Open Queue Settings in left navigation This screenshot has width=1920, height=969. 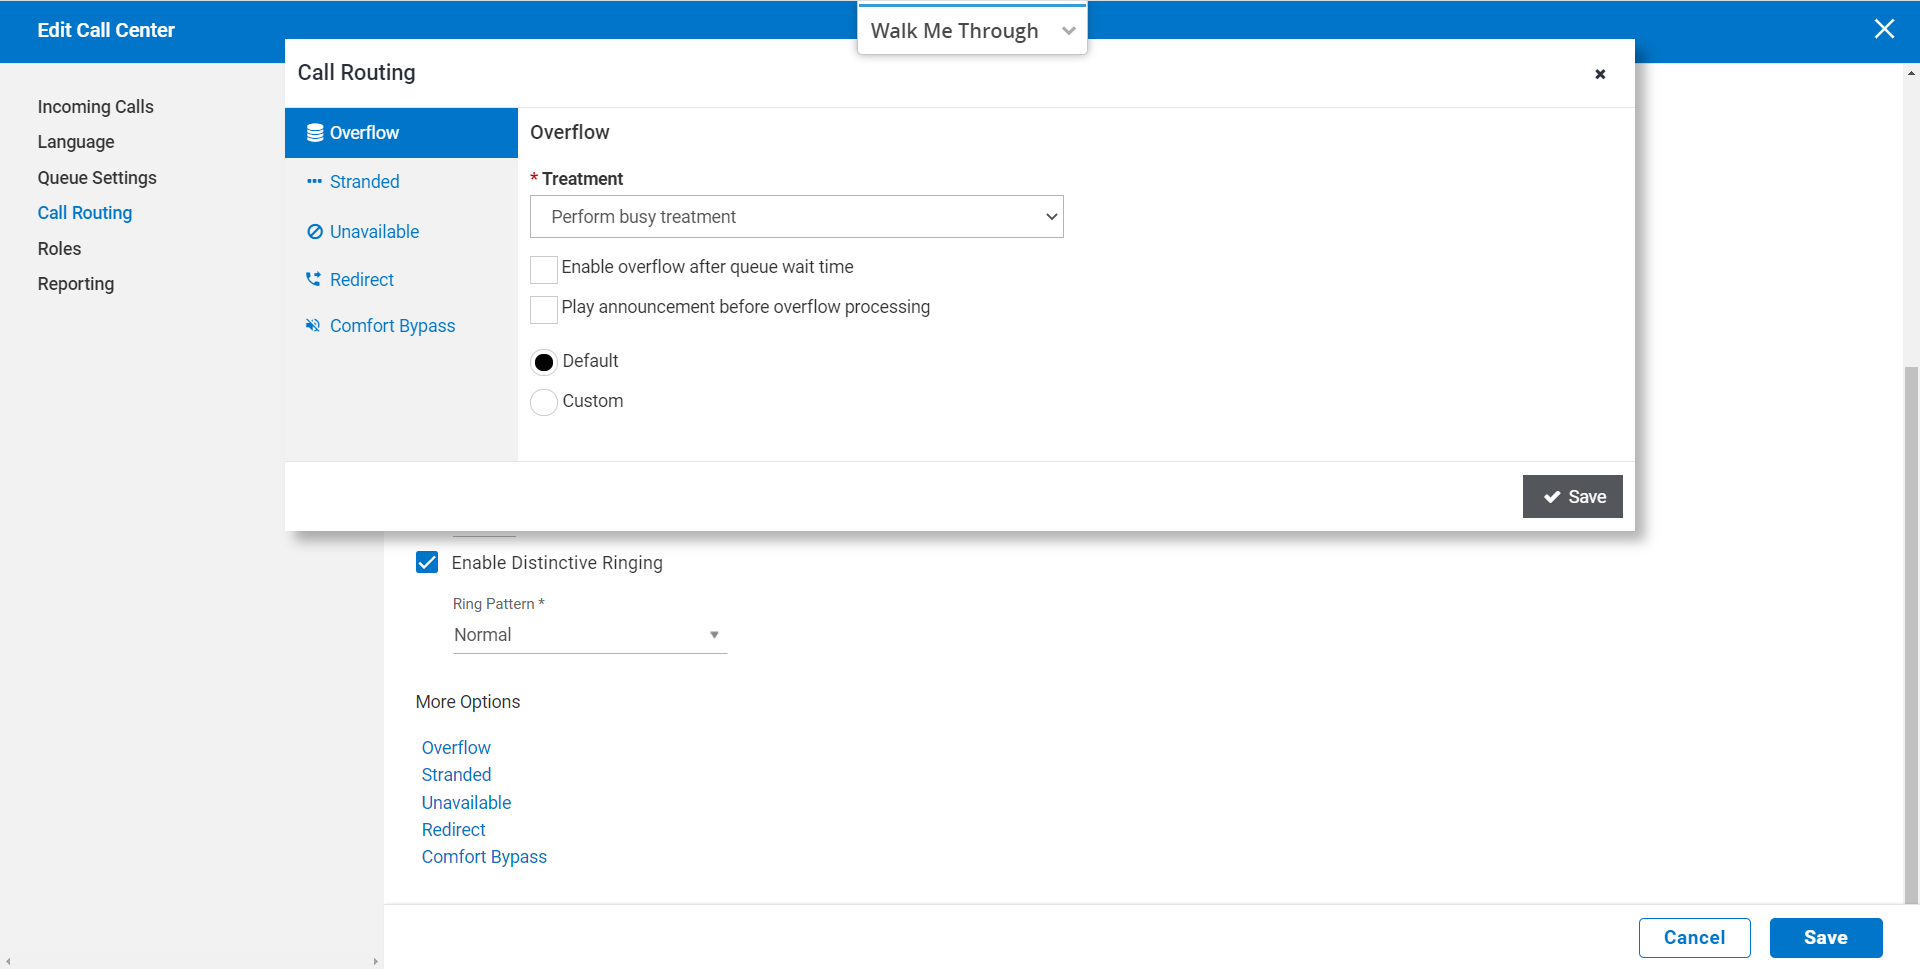coord(97,178)
